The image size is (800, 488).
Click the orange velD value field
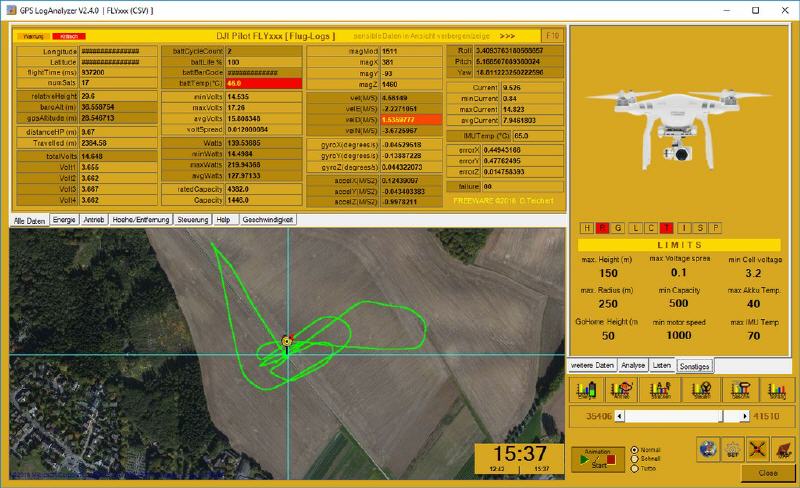411,119
